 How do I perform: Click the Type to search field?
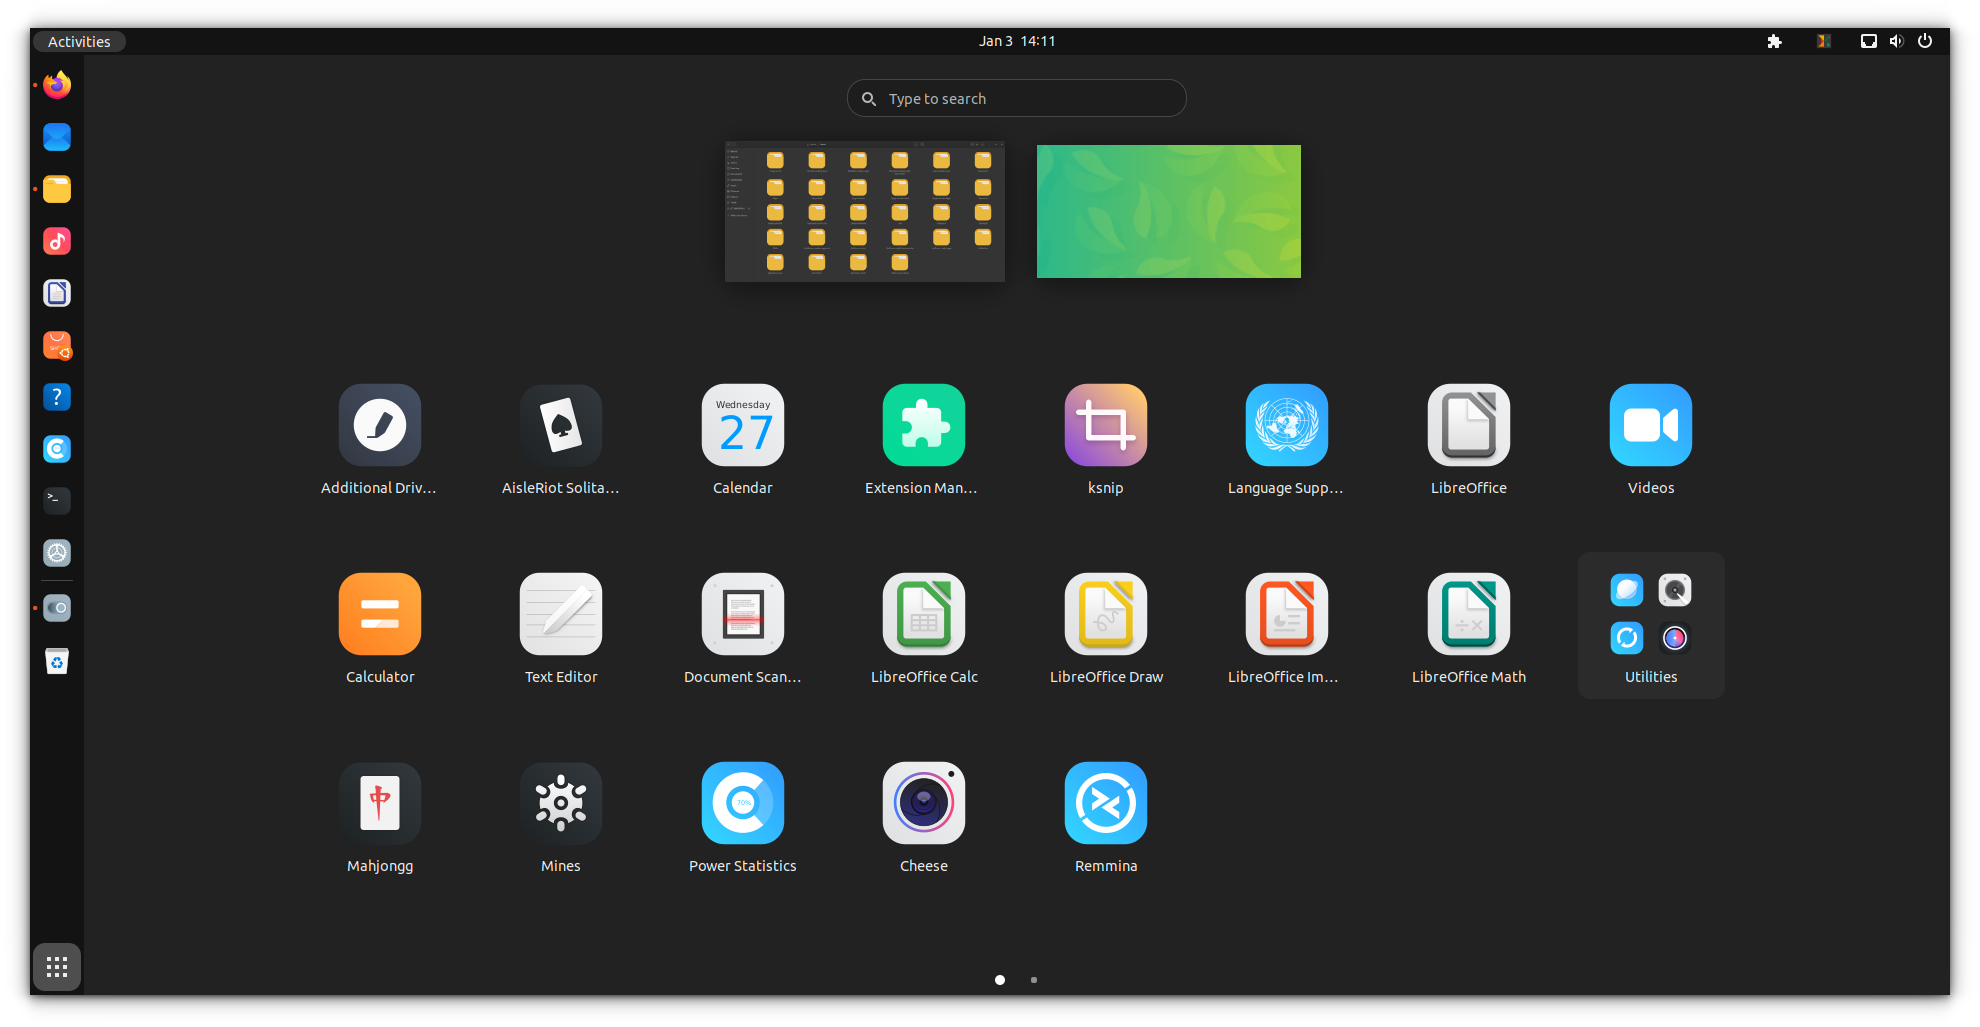(x=1016, y=98)
